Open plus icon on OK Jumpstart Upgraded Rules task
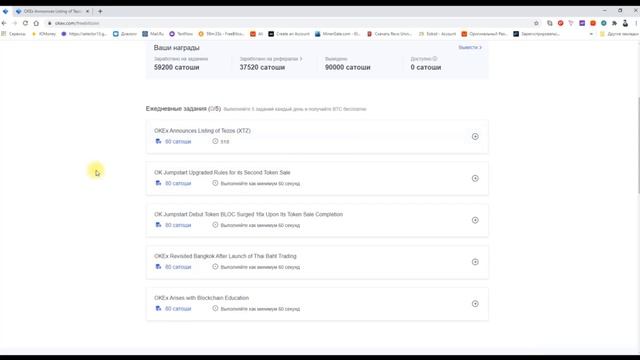 click(475, 178)
